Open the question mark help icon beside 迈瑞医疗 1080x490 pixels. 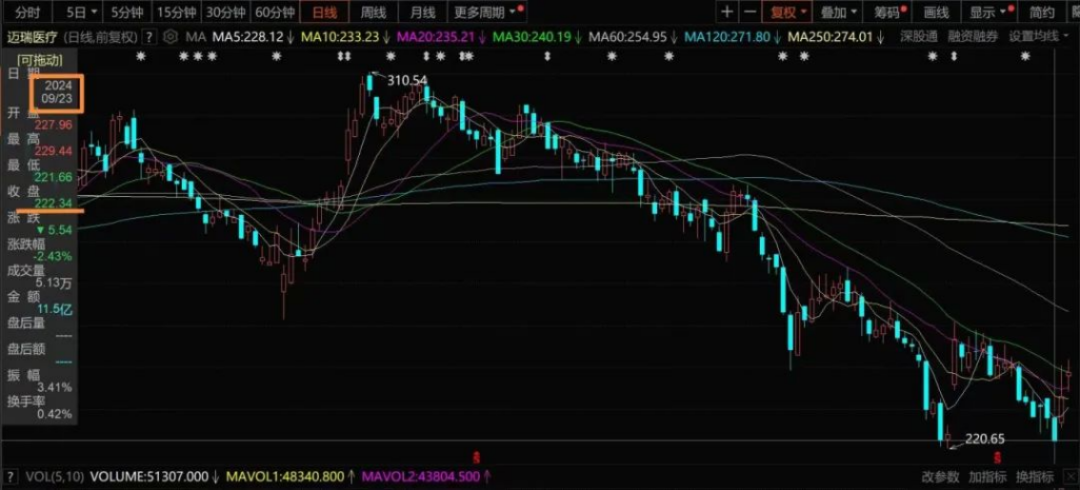[x=150, y=37]
